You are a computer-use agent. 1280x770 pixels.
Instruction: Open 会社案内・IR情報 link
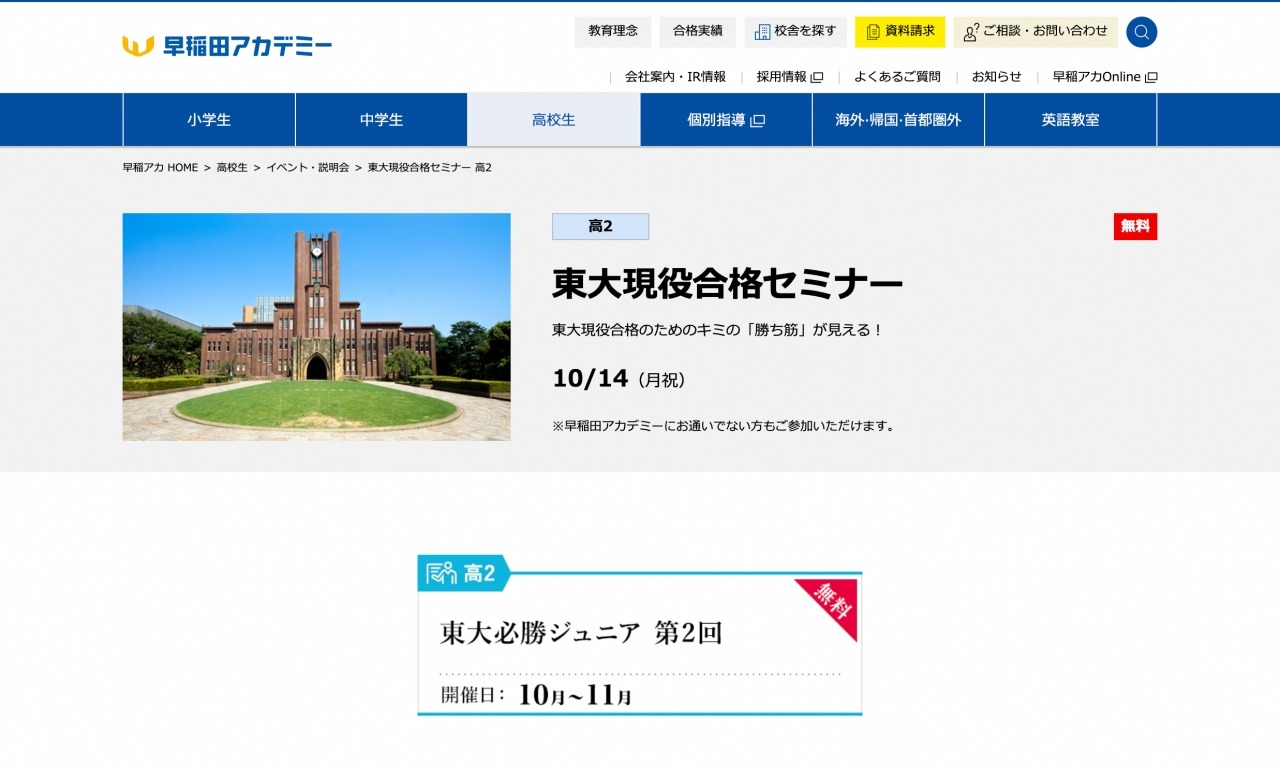click(x=675, y=77)
